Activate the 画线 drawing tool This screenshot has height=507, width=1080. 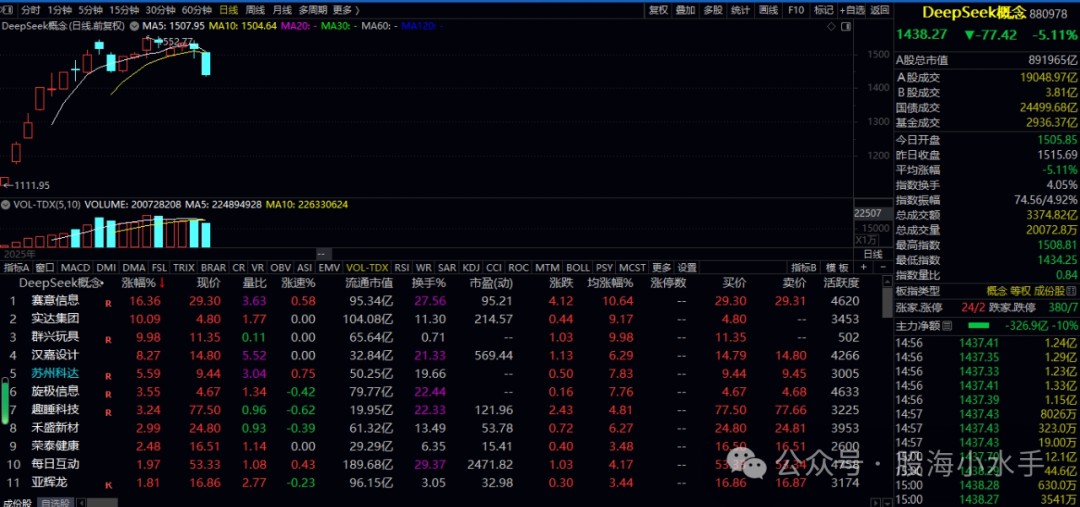pyautogui.click(x=768, y=10)
